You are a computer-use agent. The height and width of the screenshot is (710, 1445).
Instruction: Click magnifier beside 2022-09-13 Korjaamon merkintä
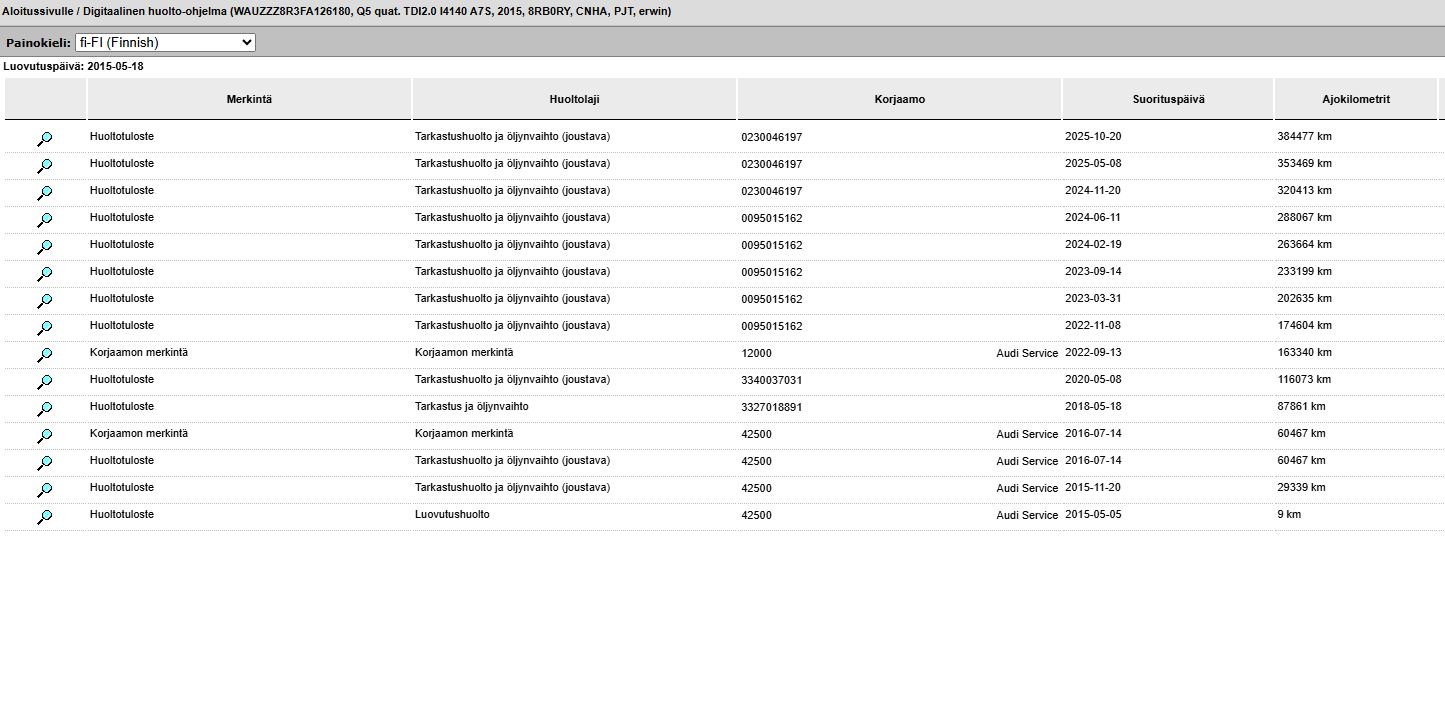point(45,355)
